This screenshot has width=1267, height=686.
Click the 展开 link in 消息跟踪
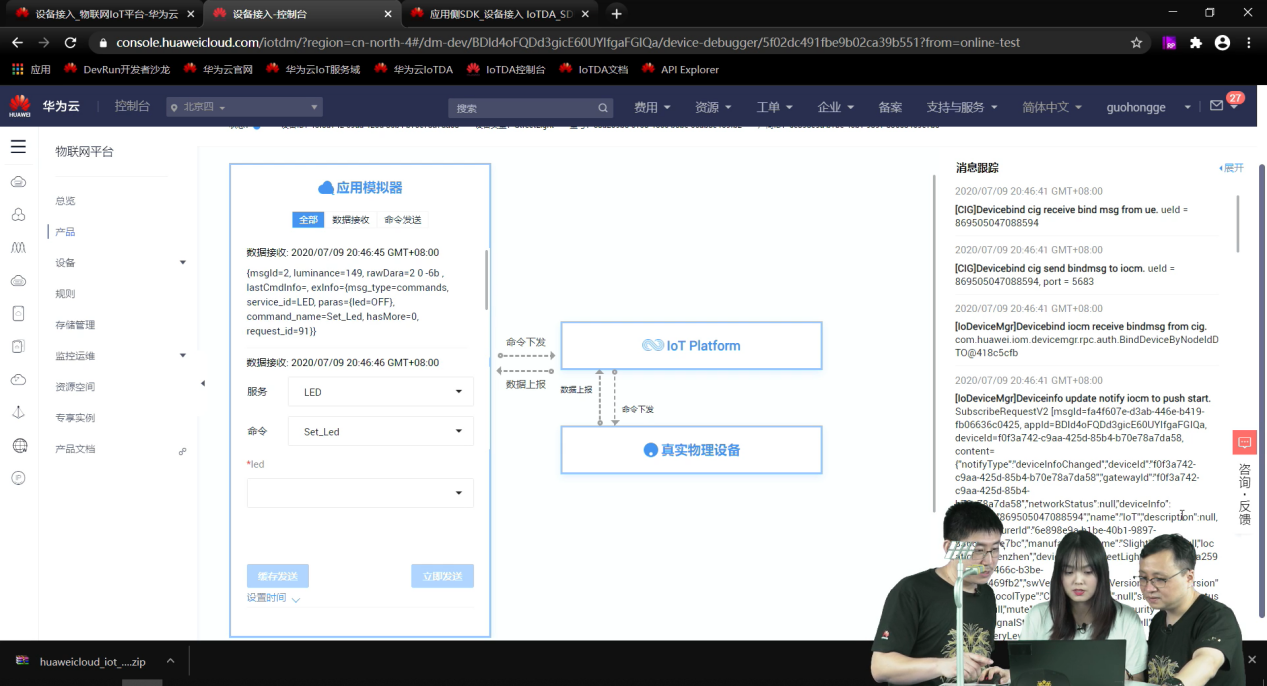point(1232,168)
